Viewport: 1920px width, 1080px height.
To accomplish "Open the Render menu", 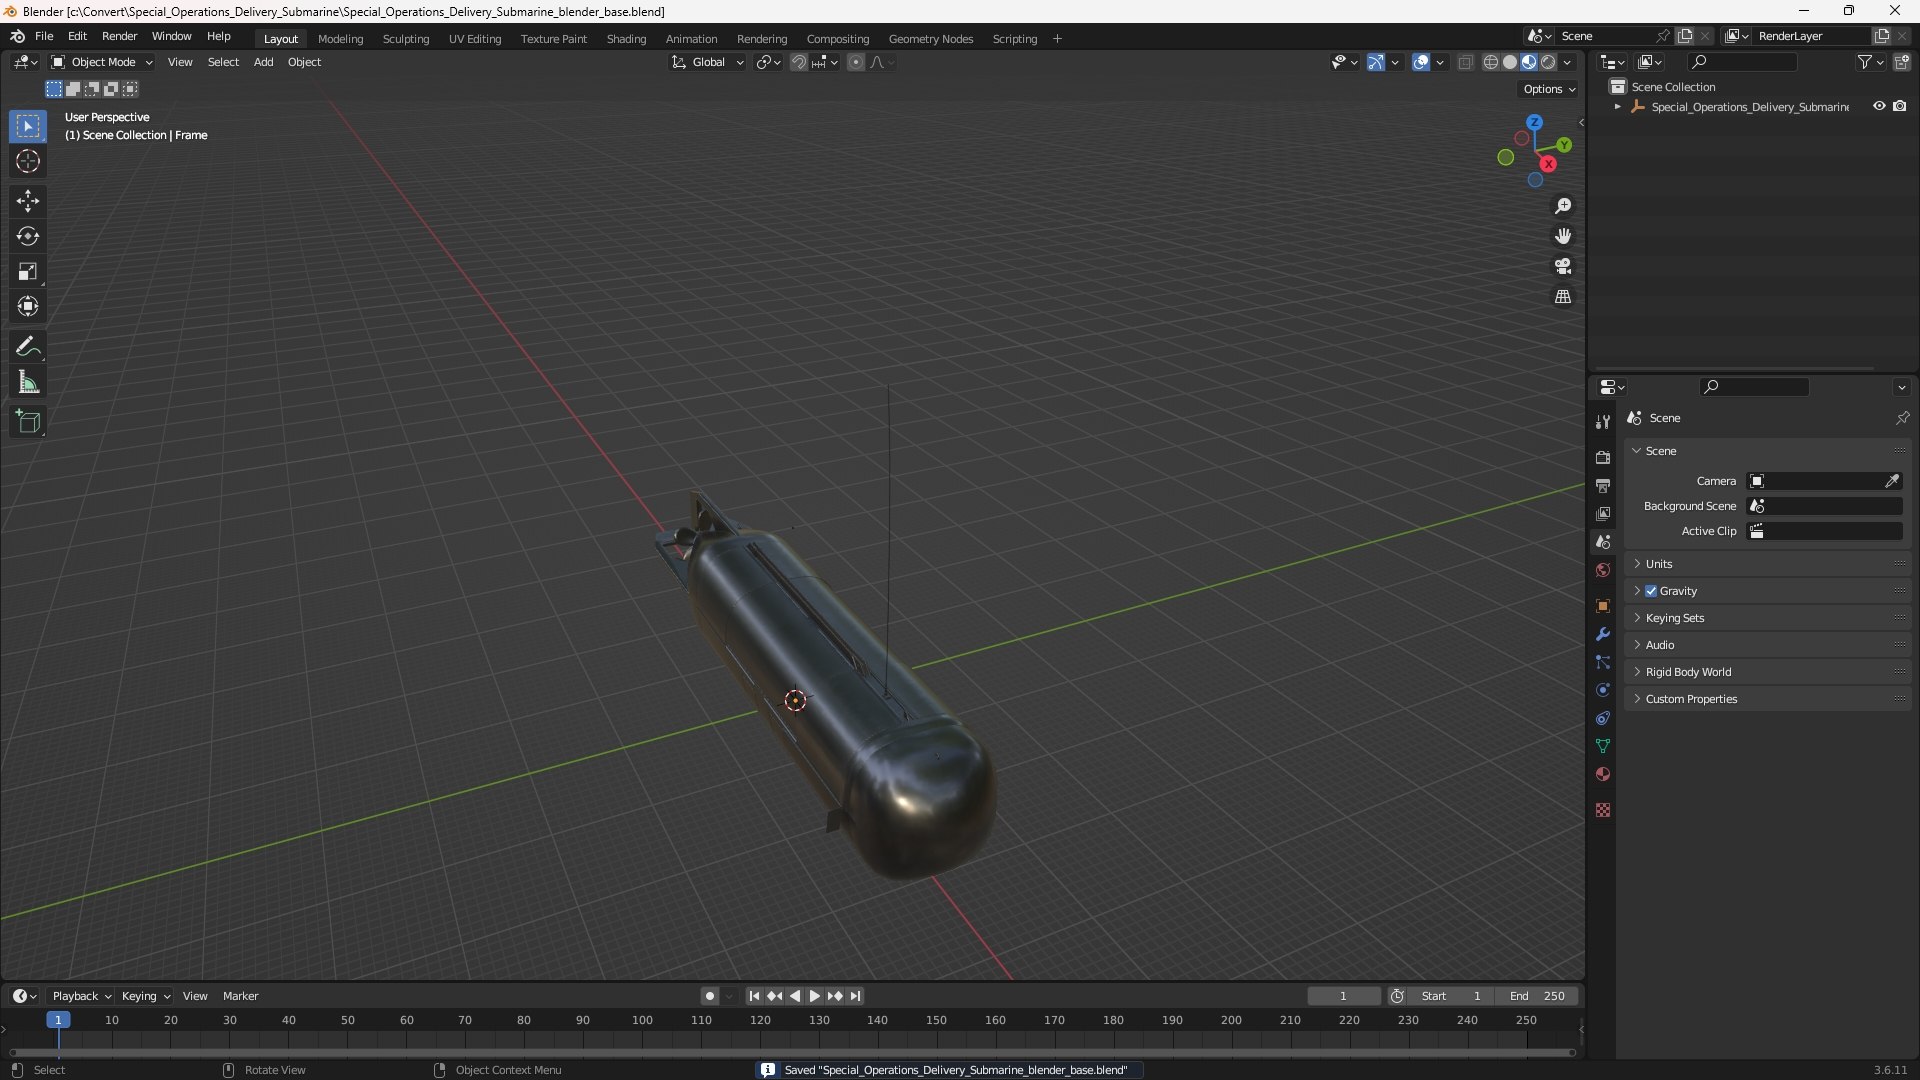I will (119, 36).
